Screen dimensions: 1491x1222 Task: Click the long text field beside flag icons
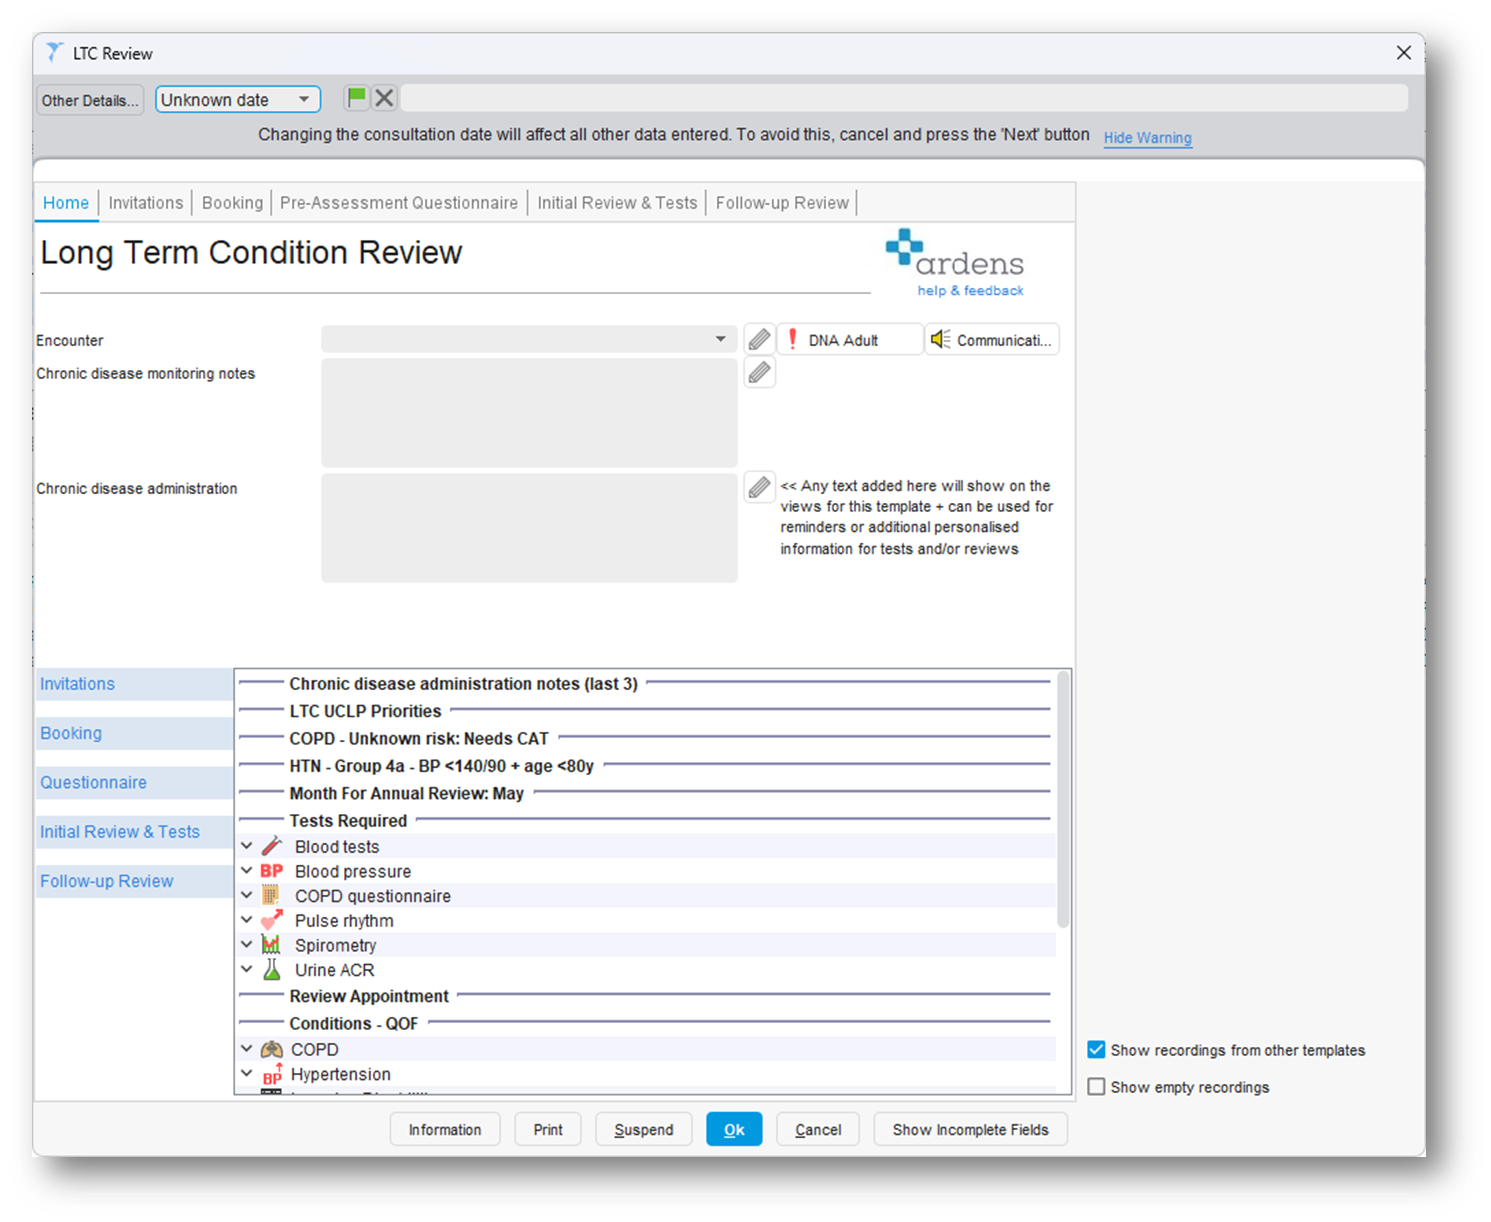(x=905, y=98)
